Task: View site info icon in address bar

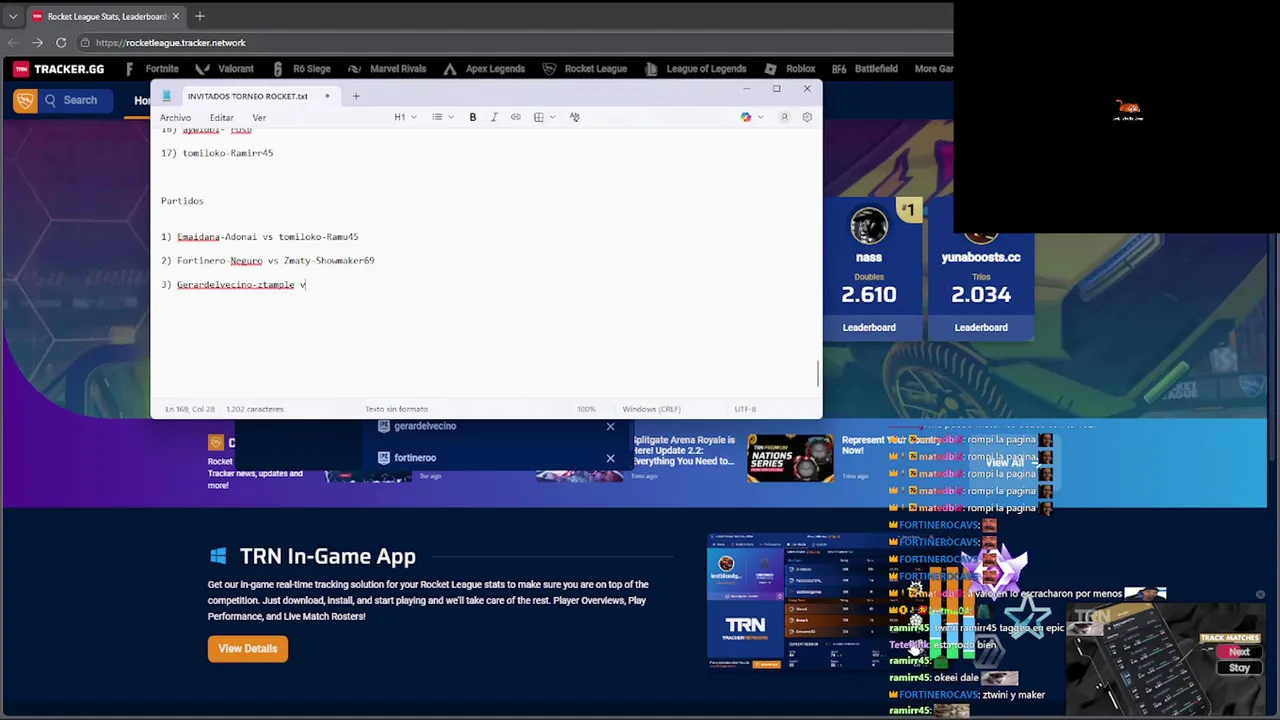Action: 85,43
